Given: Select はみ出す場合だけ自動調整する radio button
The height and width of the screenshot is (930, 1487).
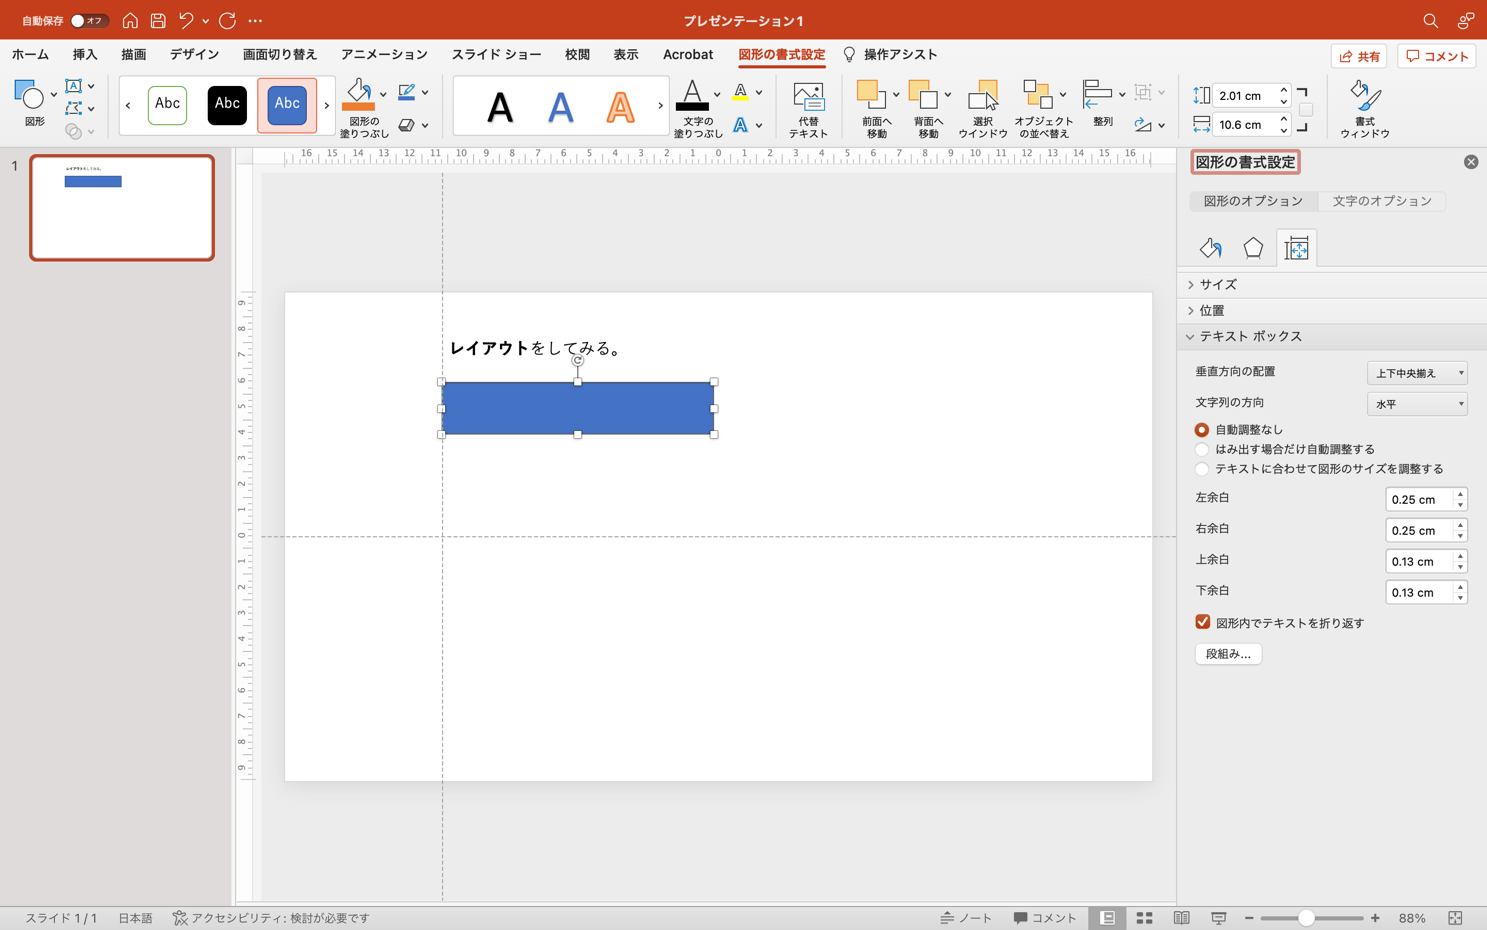Looking at the screenshot, I should point(1202,450).
